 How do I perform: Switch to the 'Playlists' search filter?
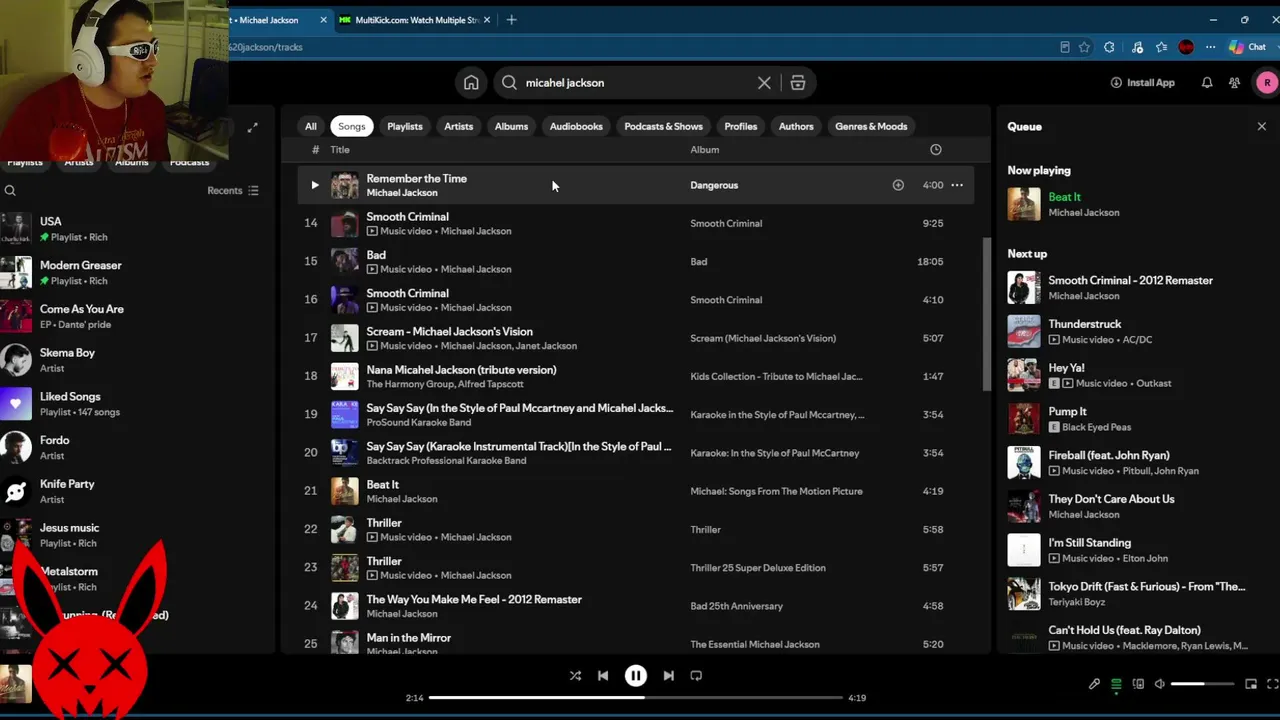coord(405,127)
